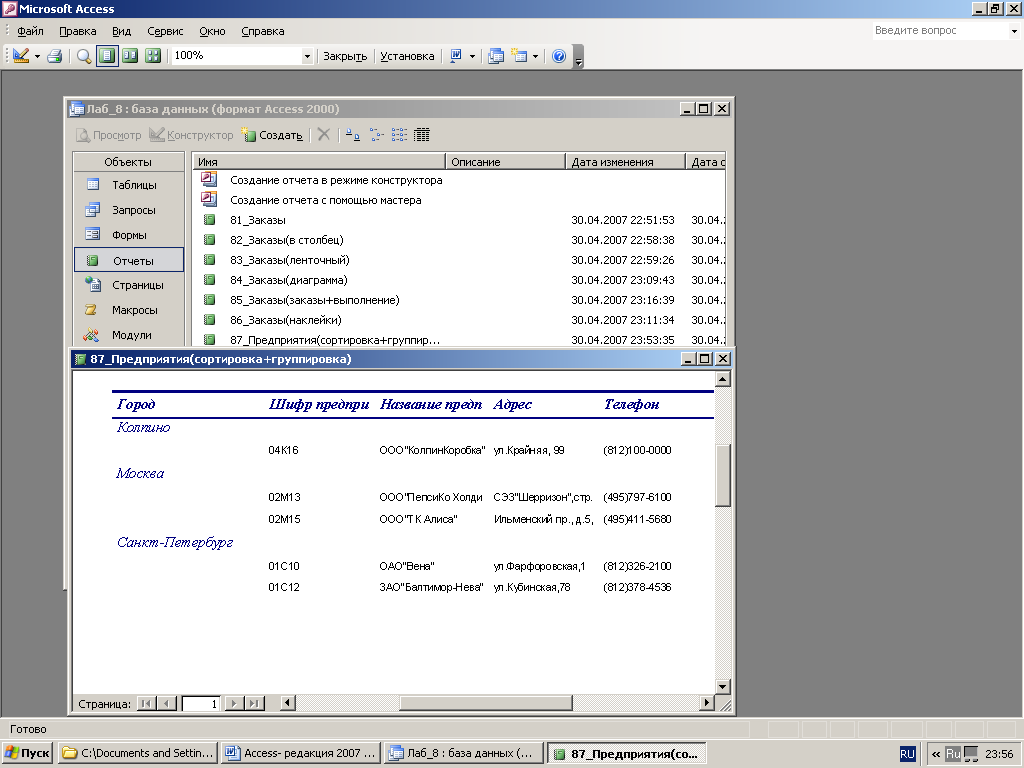
Task: Open the Сервис menu
Action: (165, 31)
